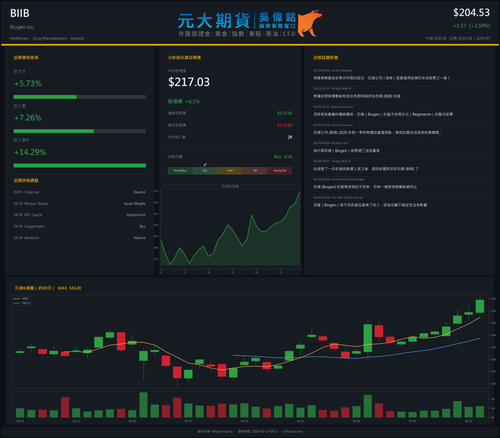This screenshot has height=438, width=500.
Task: Click the analyst count value 29
Action: [x=290, y=137]
